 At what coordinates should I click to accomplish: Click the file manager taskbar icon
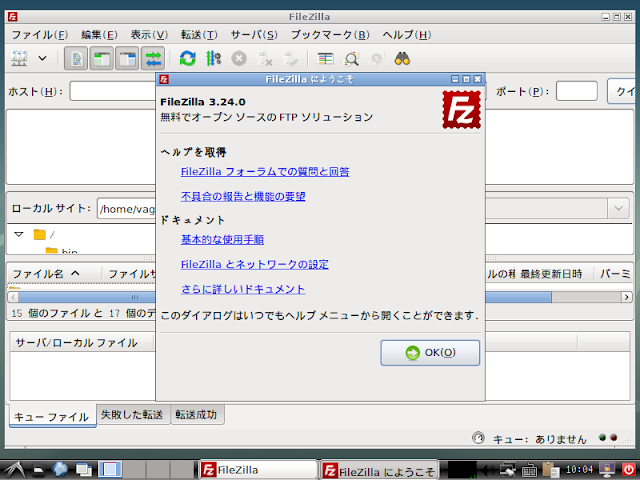38,471
